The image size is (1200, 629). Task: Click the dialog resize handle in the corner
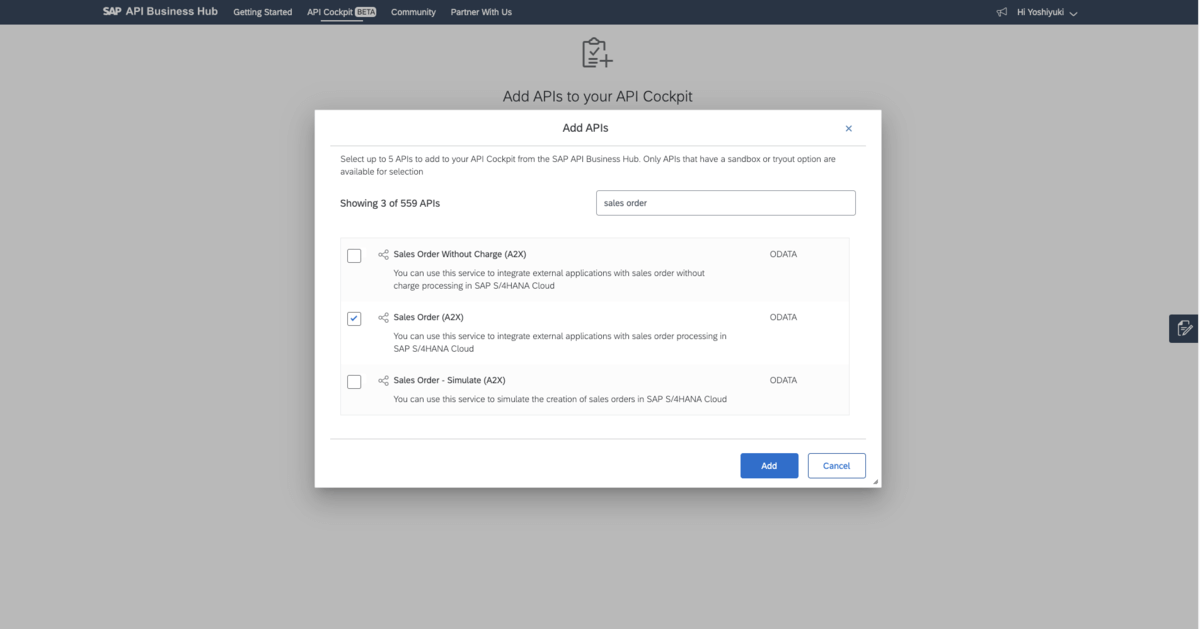(x=876, y=482)
